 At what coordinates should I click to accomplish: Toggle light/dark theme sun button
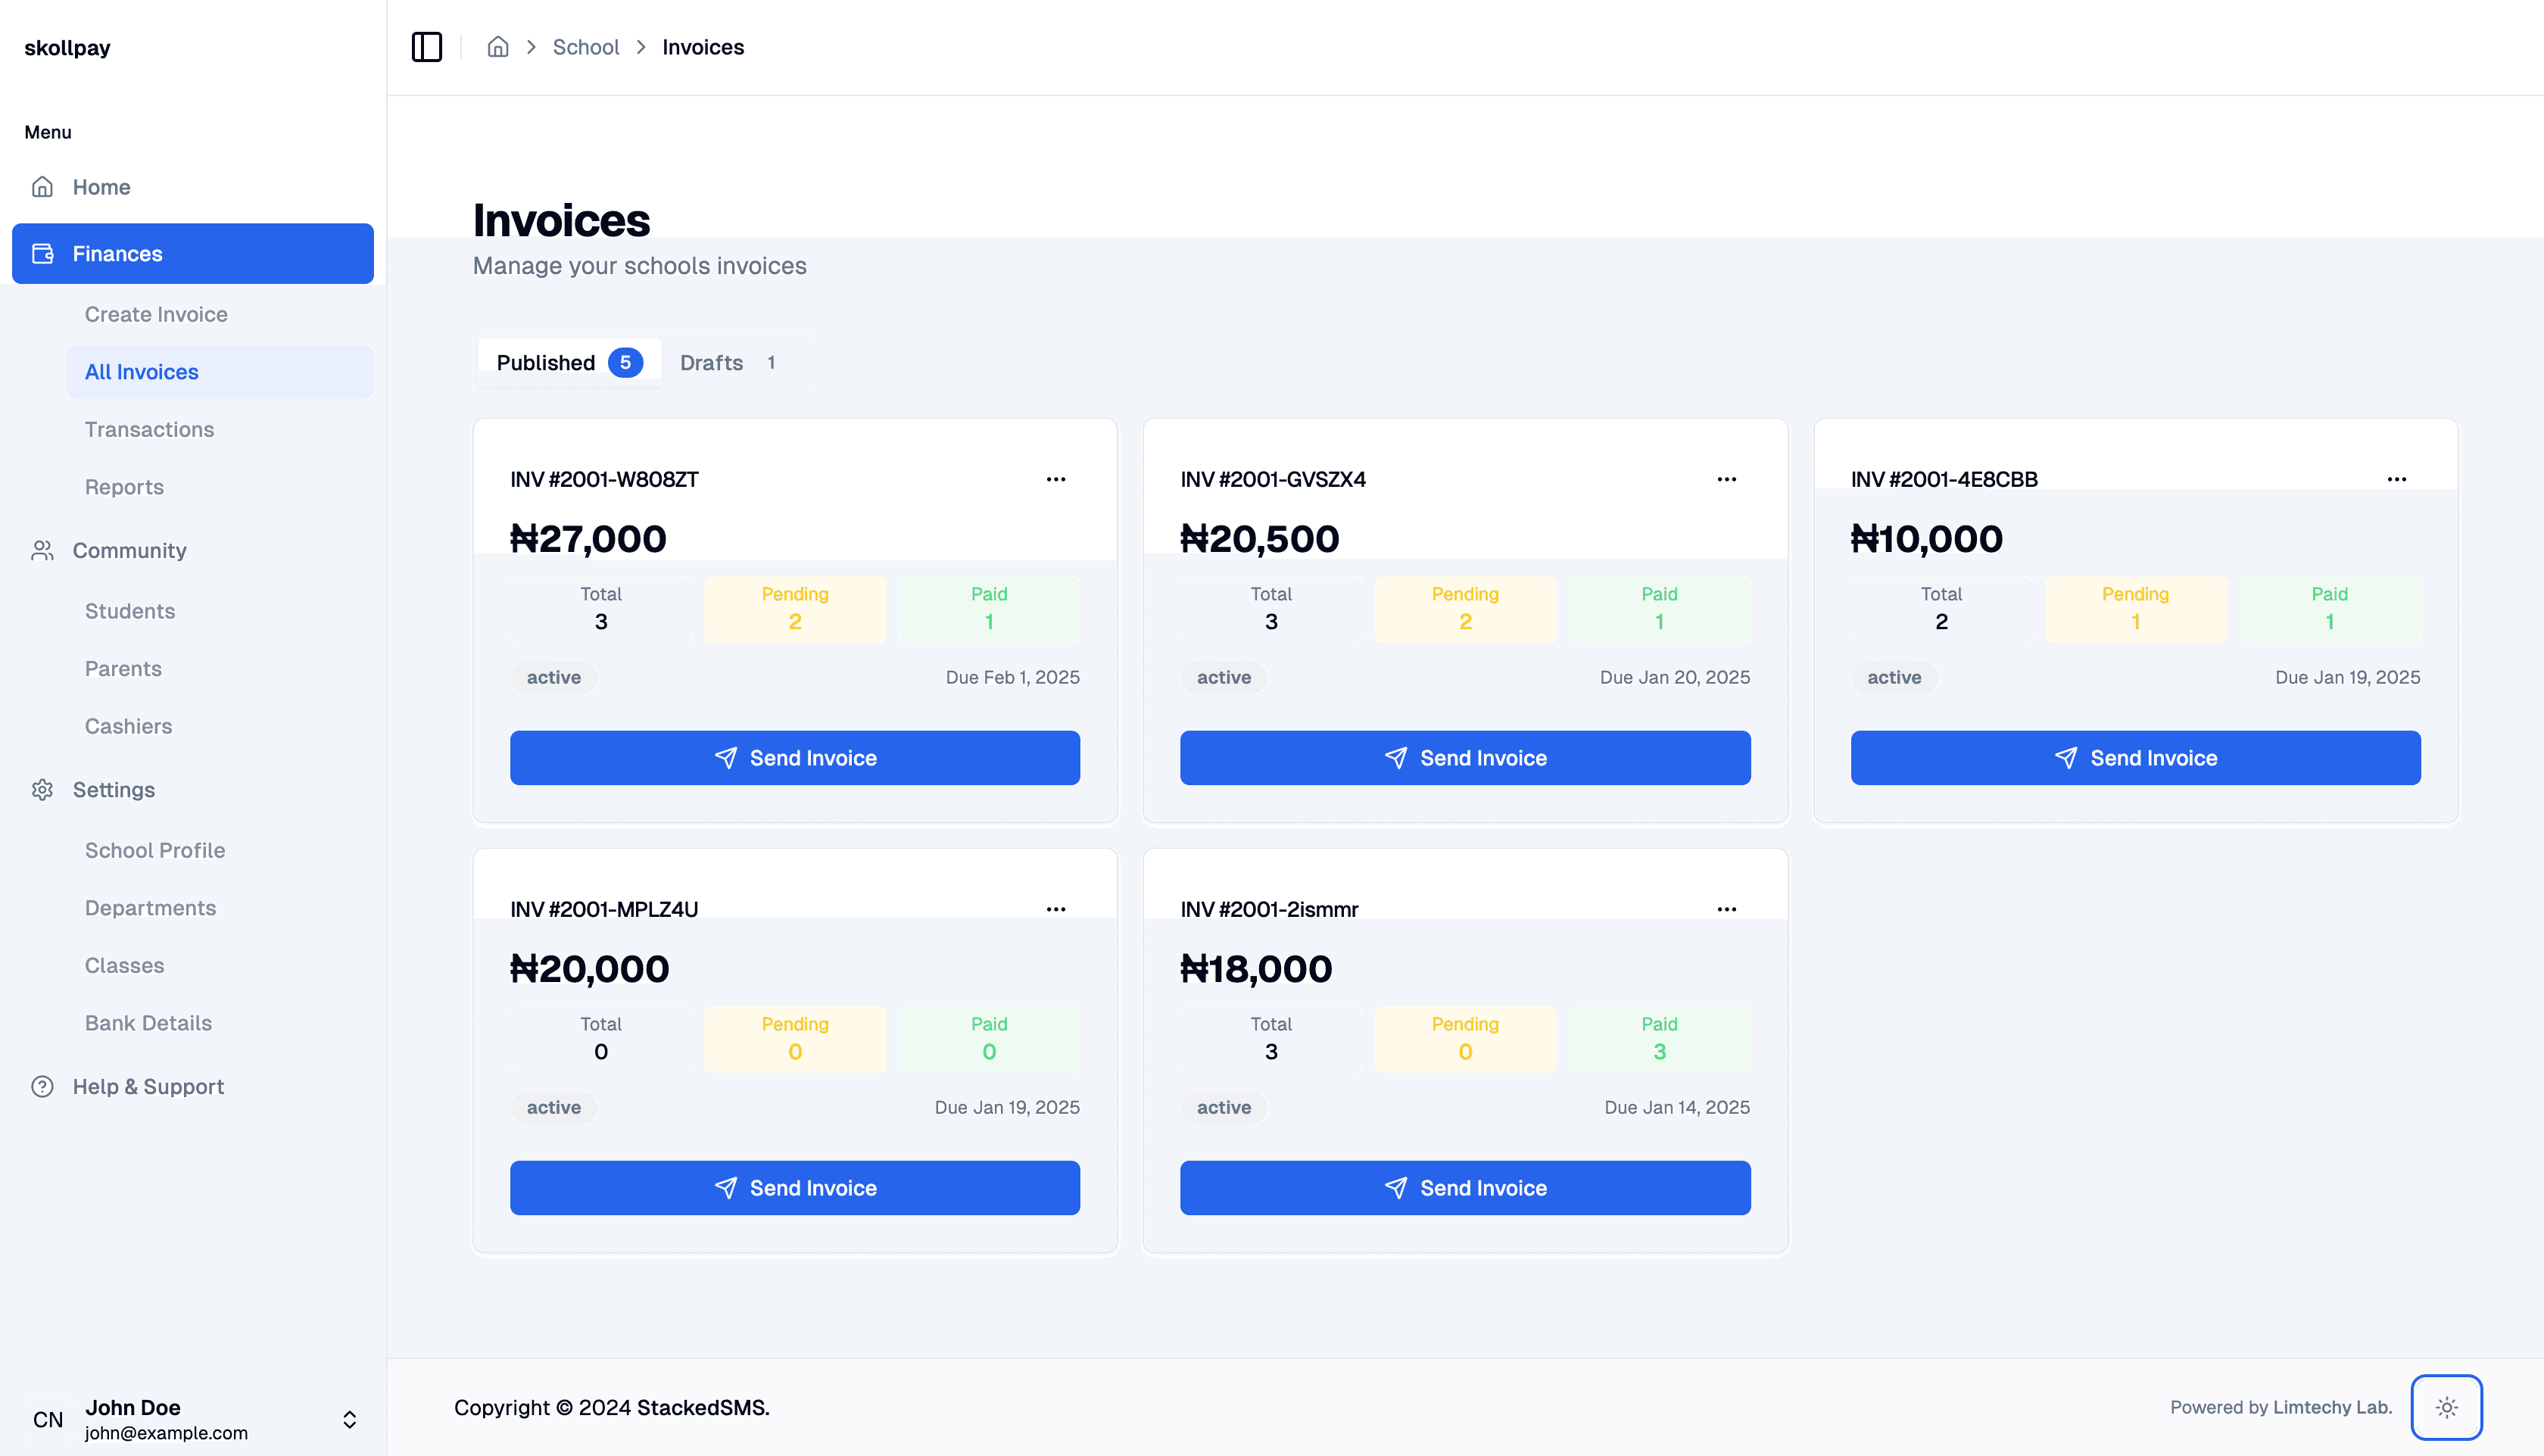2447,1408
